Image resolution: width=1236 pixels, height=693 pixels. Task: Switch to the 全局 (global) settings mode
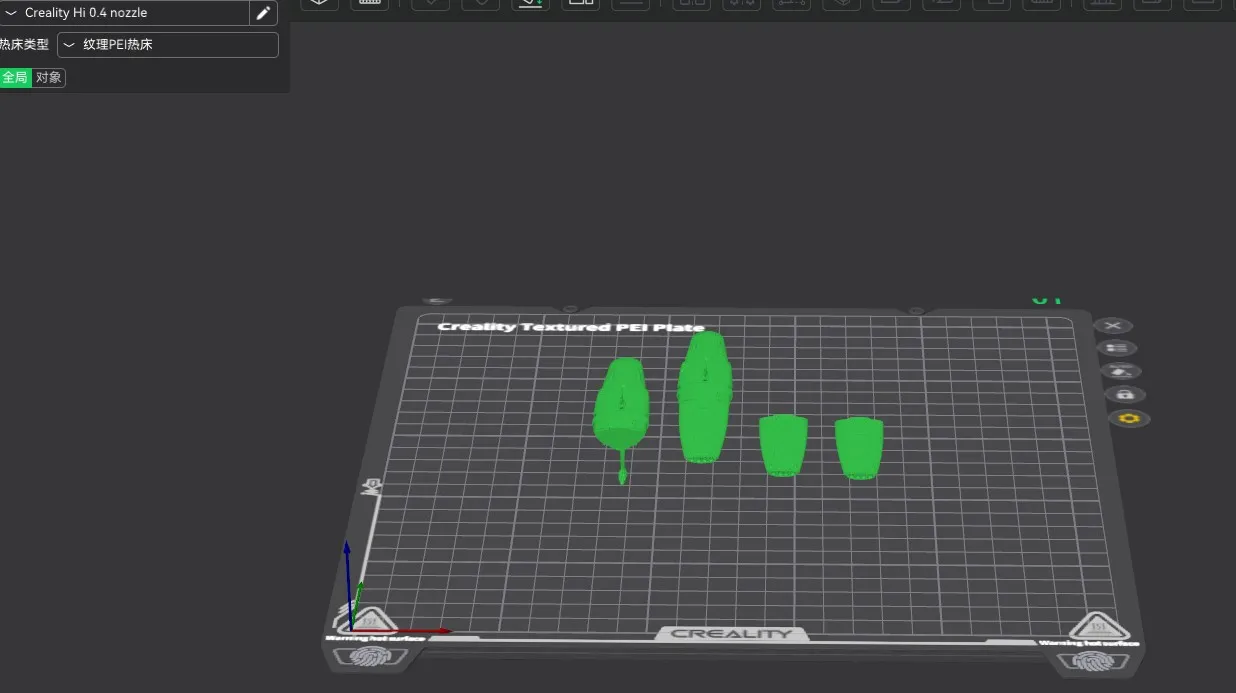pyautogui.click(x=15, y=77)
